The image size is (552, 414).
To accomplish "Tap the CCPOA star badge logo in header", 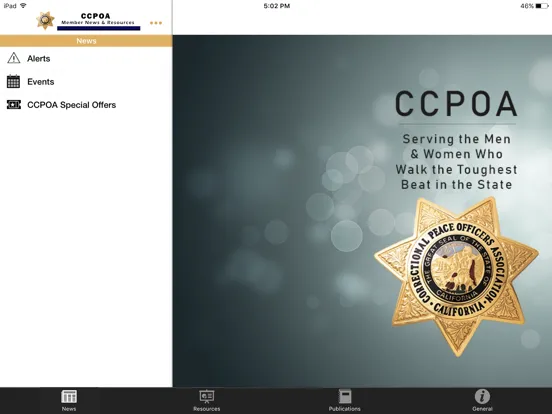I will point(45,20).
